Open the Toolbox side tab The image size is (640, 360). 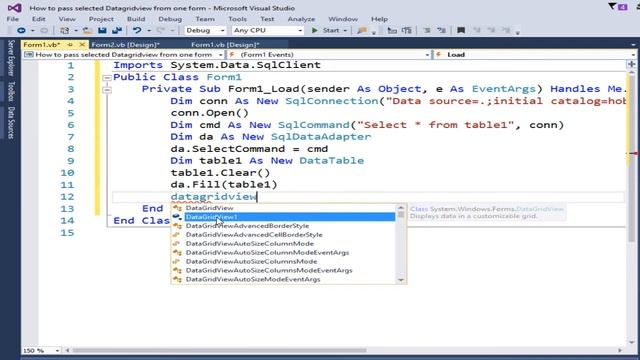coord(11,91)
